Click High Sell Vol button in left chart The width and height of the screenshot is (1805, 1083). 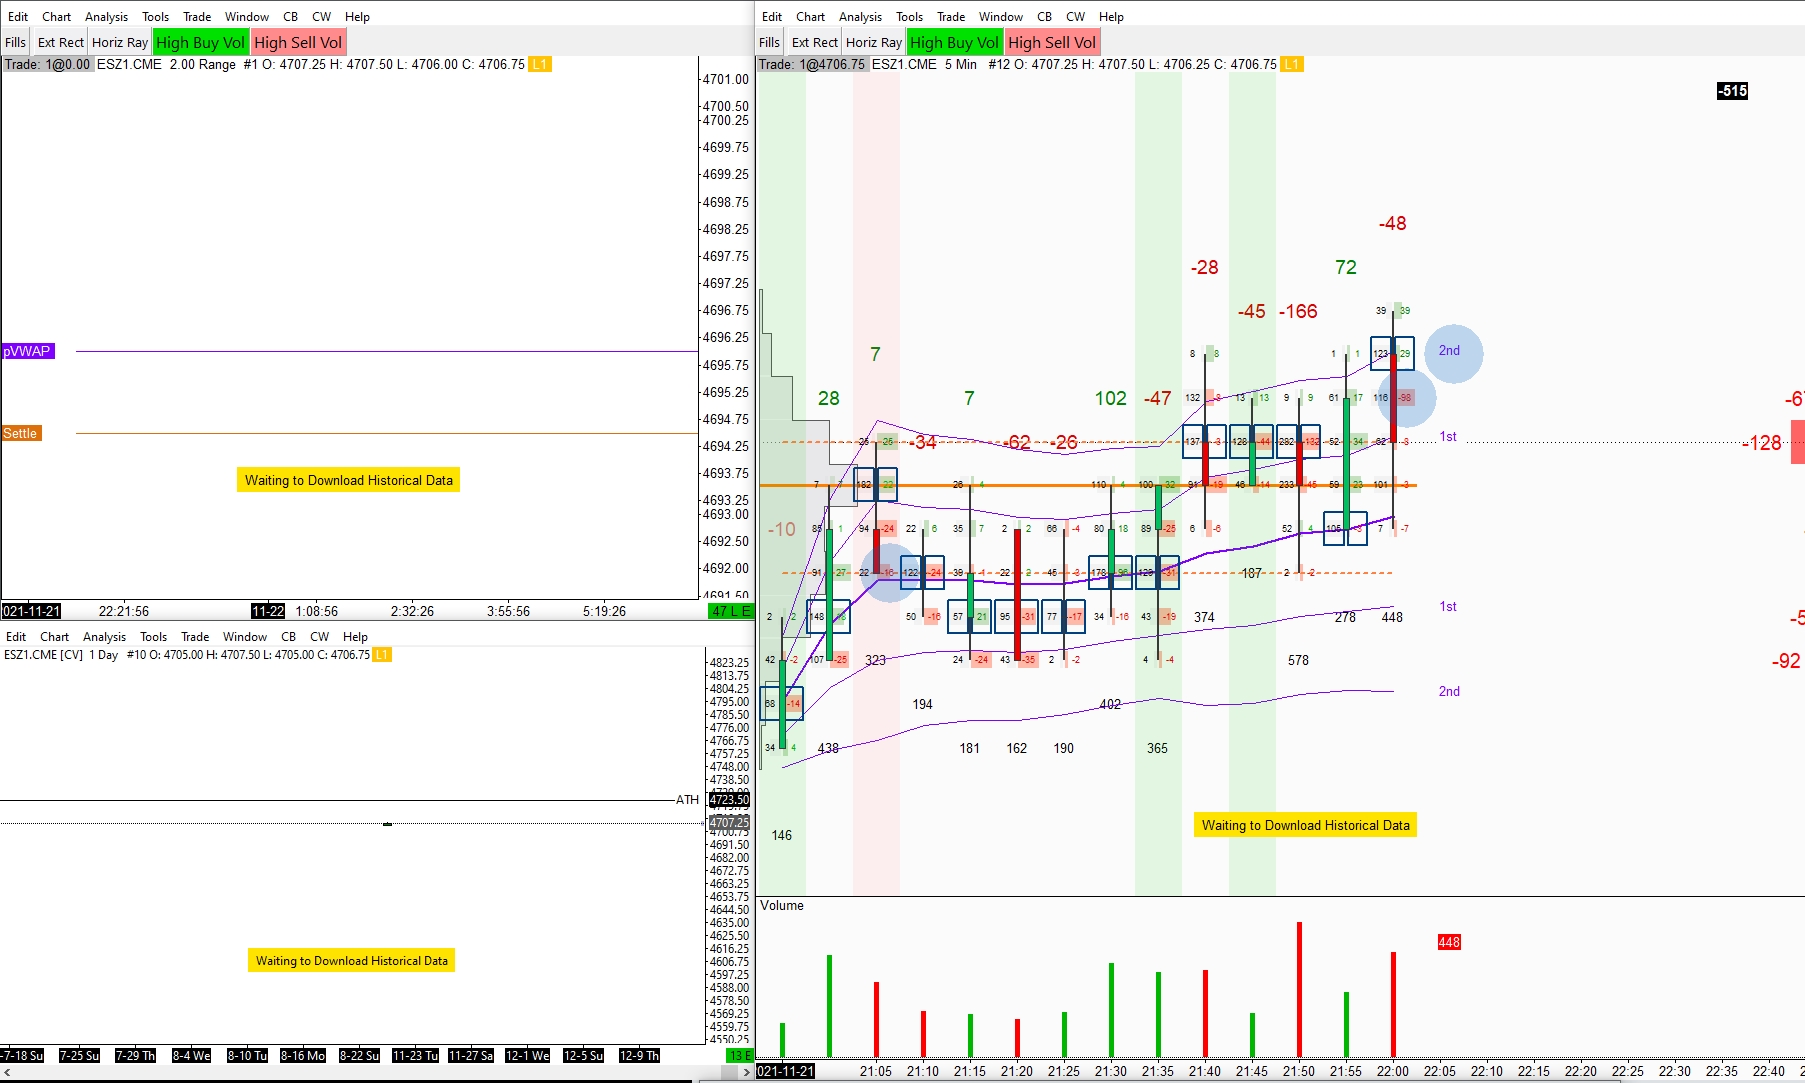298,42
